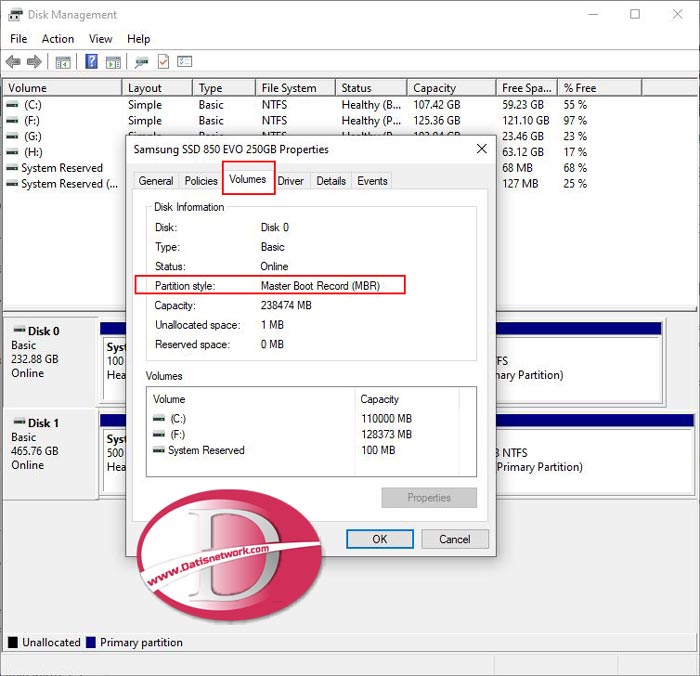Click the Back arrow toolbar icon

(x=13, y=62)
